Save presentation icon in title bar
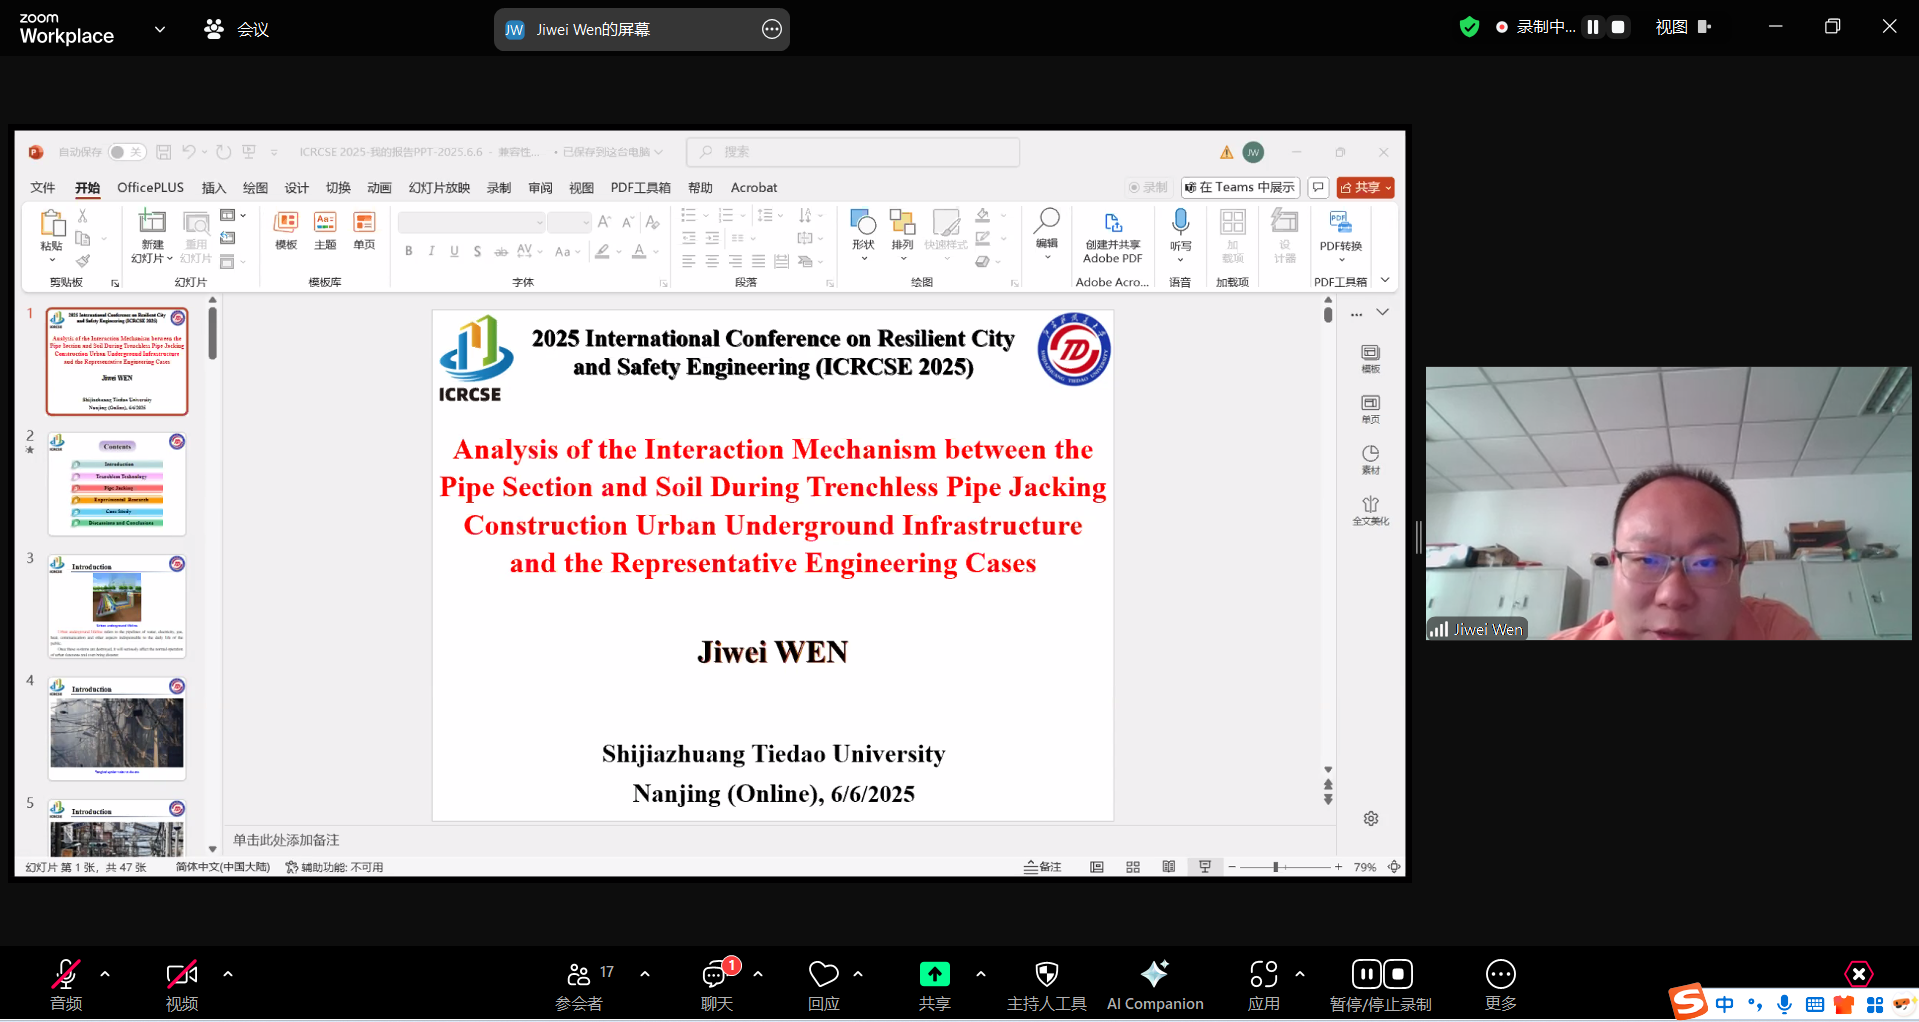 click(x=164, y=152)
